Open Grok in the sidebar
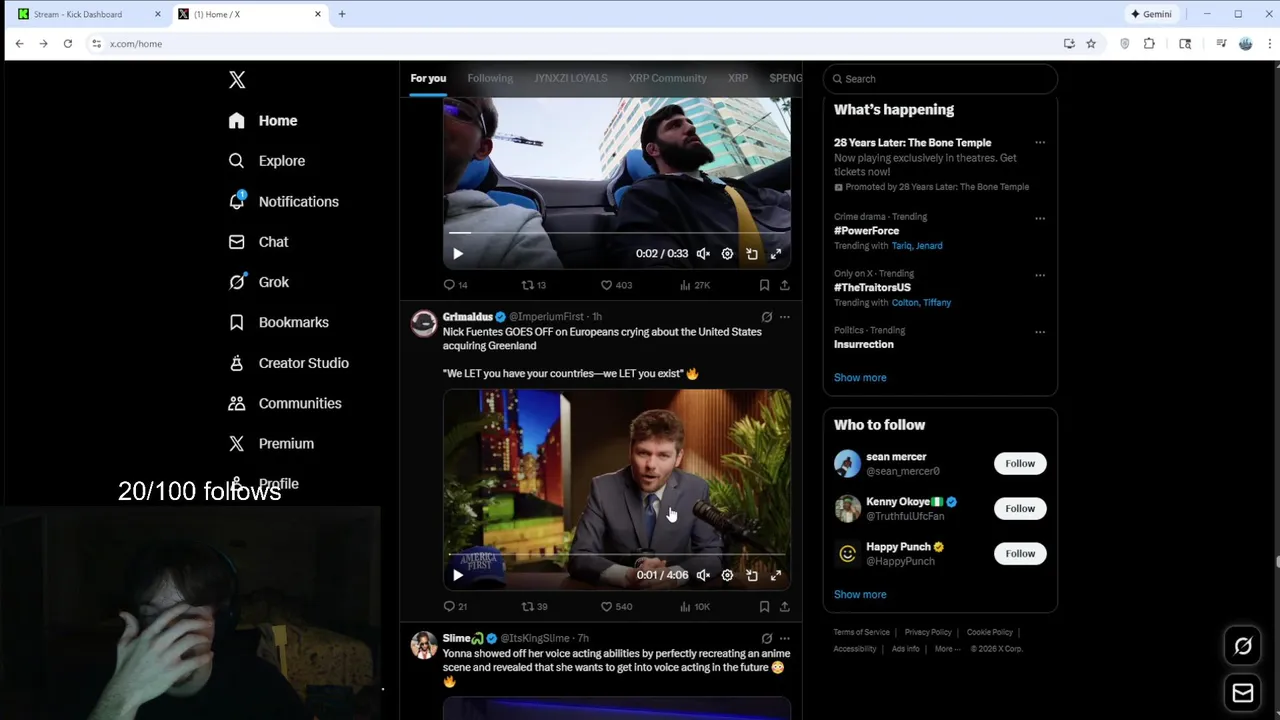The height and width of the screenshot is (720, 1280). click(x=259, y=282)
